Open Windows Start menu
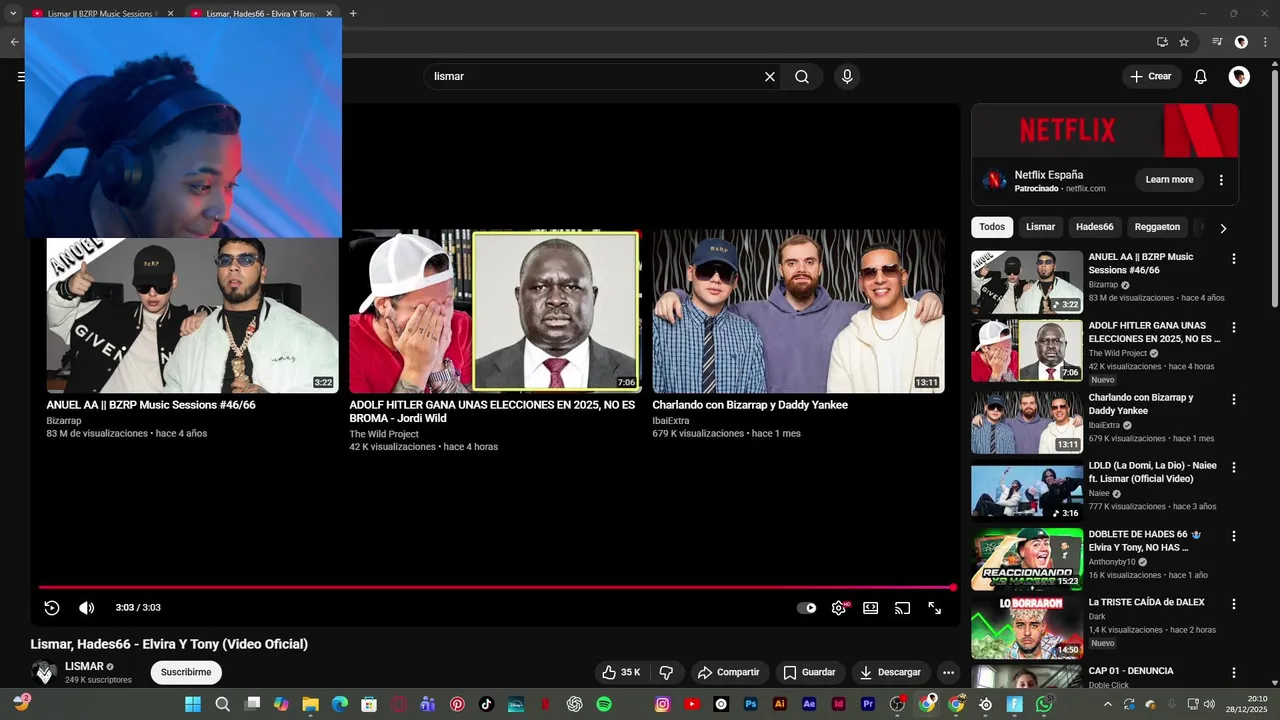This screenshot has width=1280, height=720. coord(193,704)
